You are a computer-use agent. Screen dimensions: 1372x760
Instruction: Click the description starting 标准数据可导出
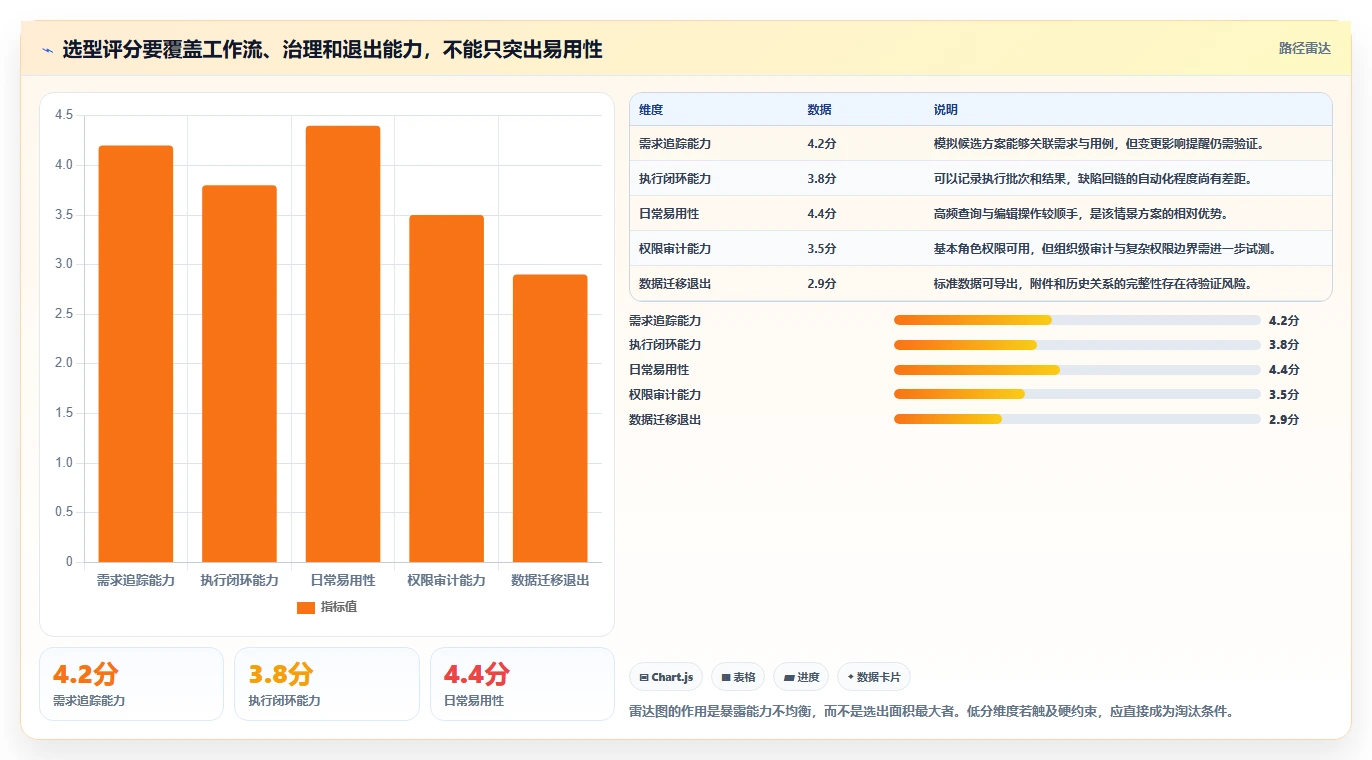(1093, 284)
